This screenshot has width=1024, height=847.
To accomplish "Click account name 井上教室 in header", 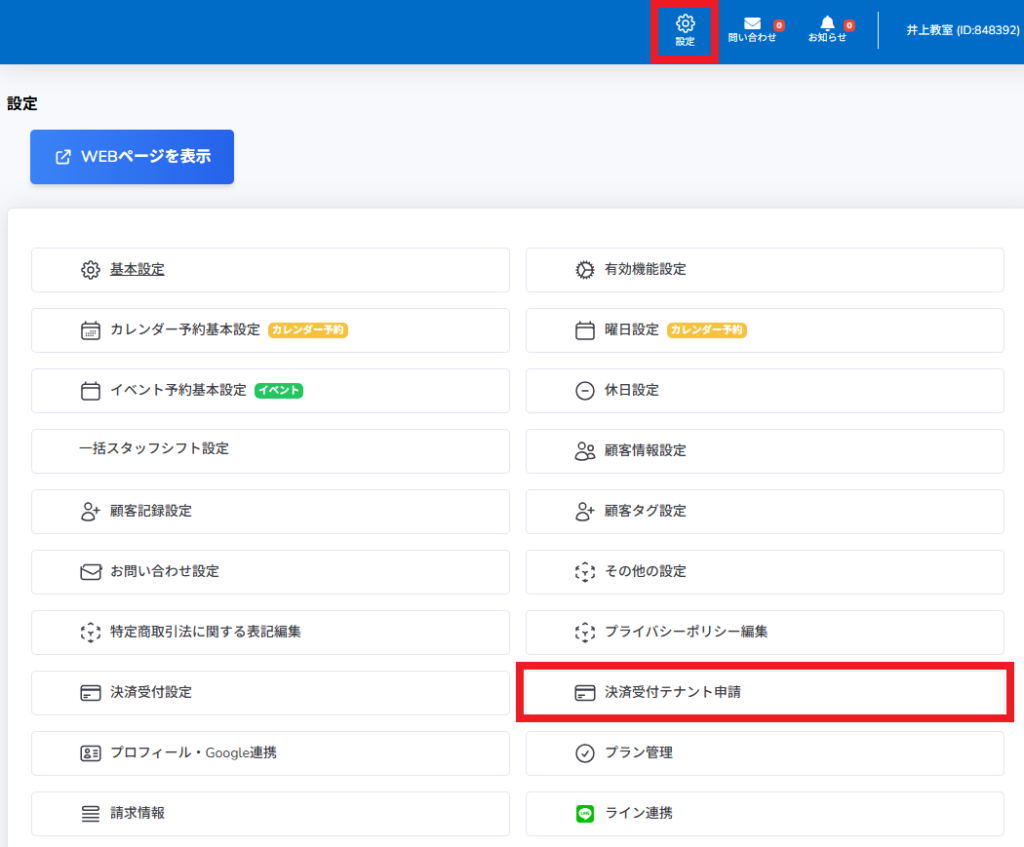I will click(962, 30).
